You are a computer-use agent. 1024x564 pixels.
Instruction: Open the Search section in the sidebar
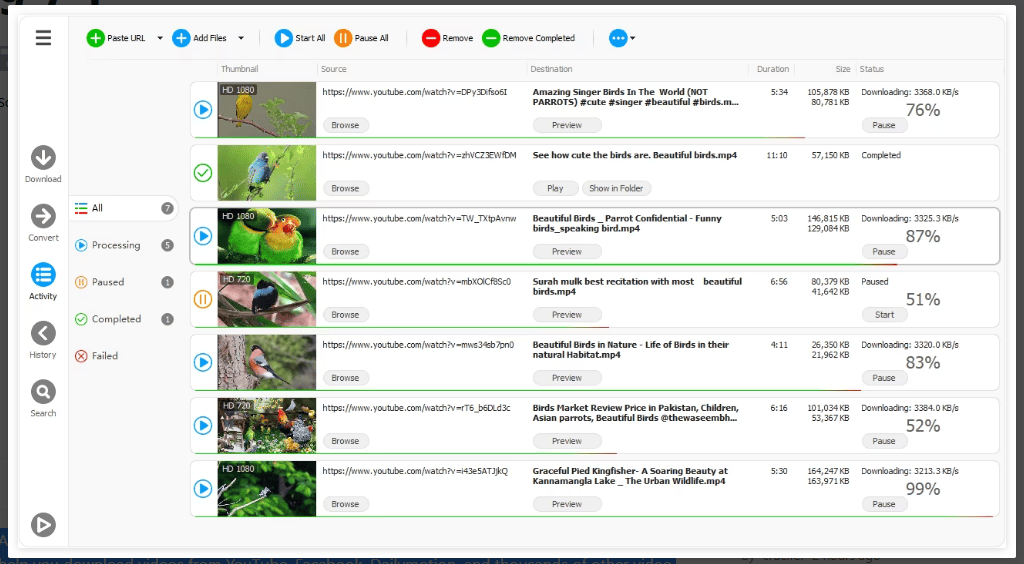pyautogui.click(x=43, y=398)
